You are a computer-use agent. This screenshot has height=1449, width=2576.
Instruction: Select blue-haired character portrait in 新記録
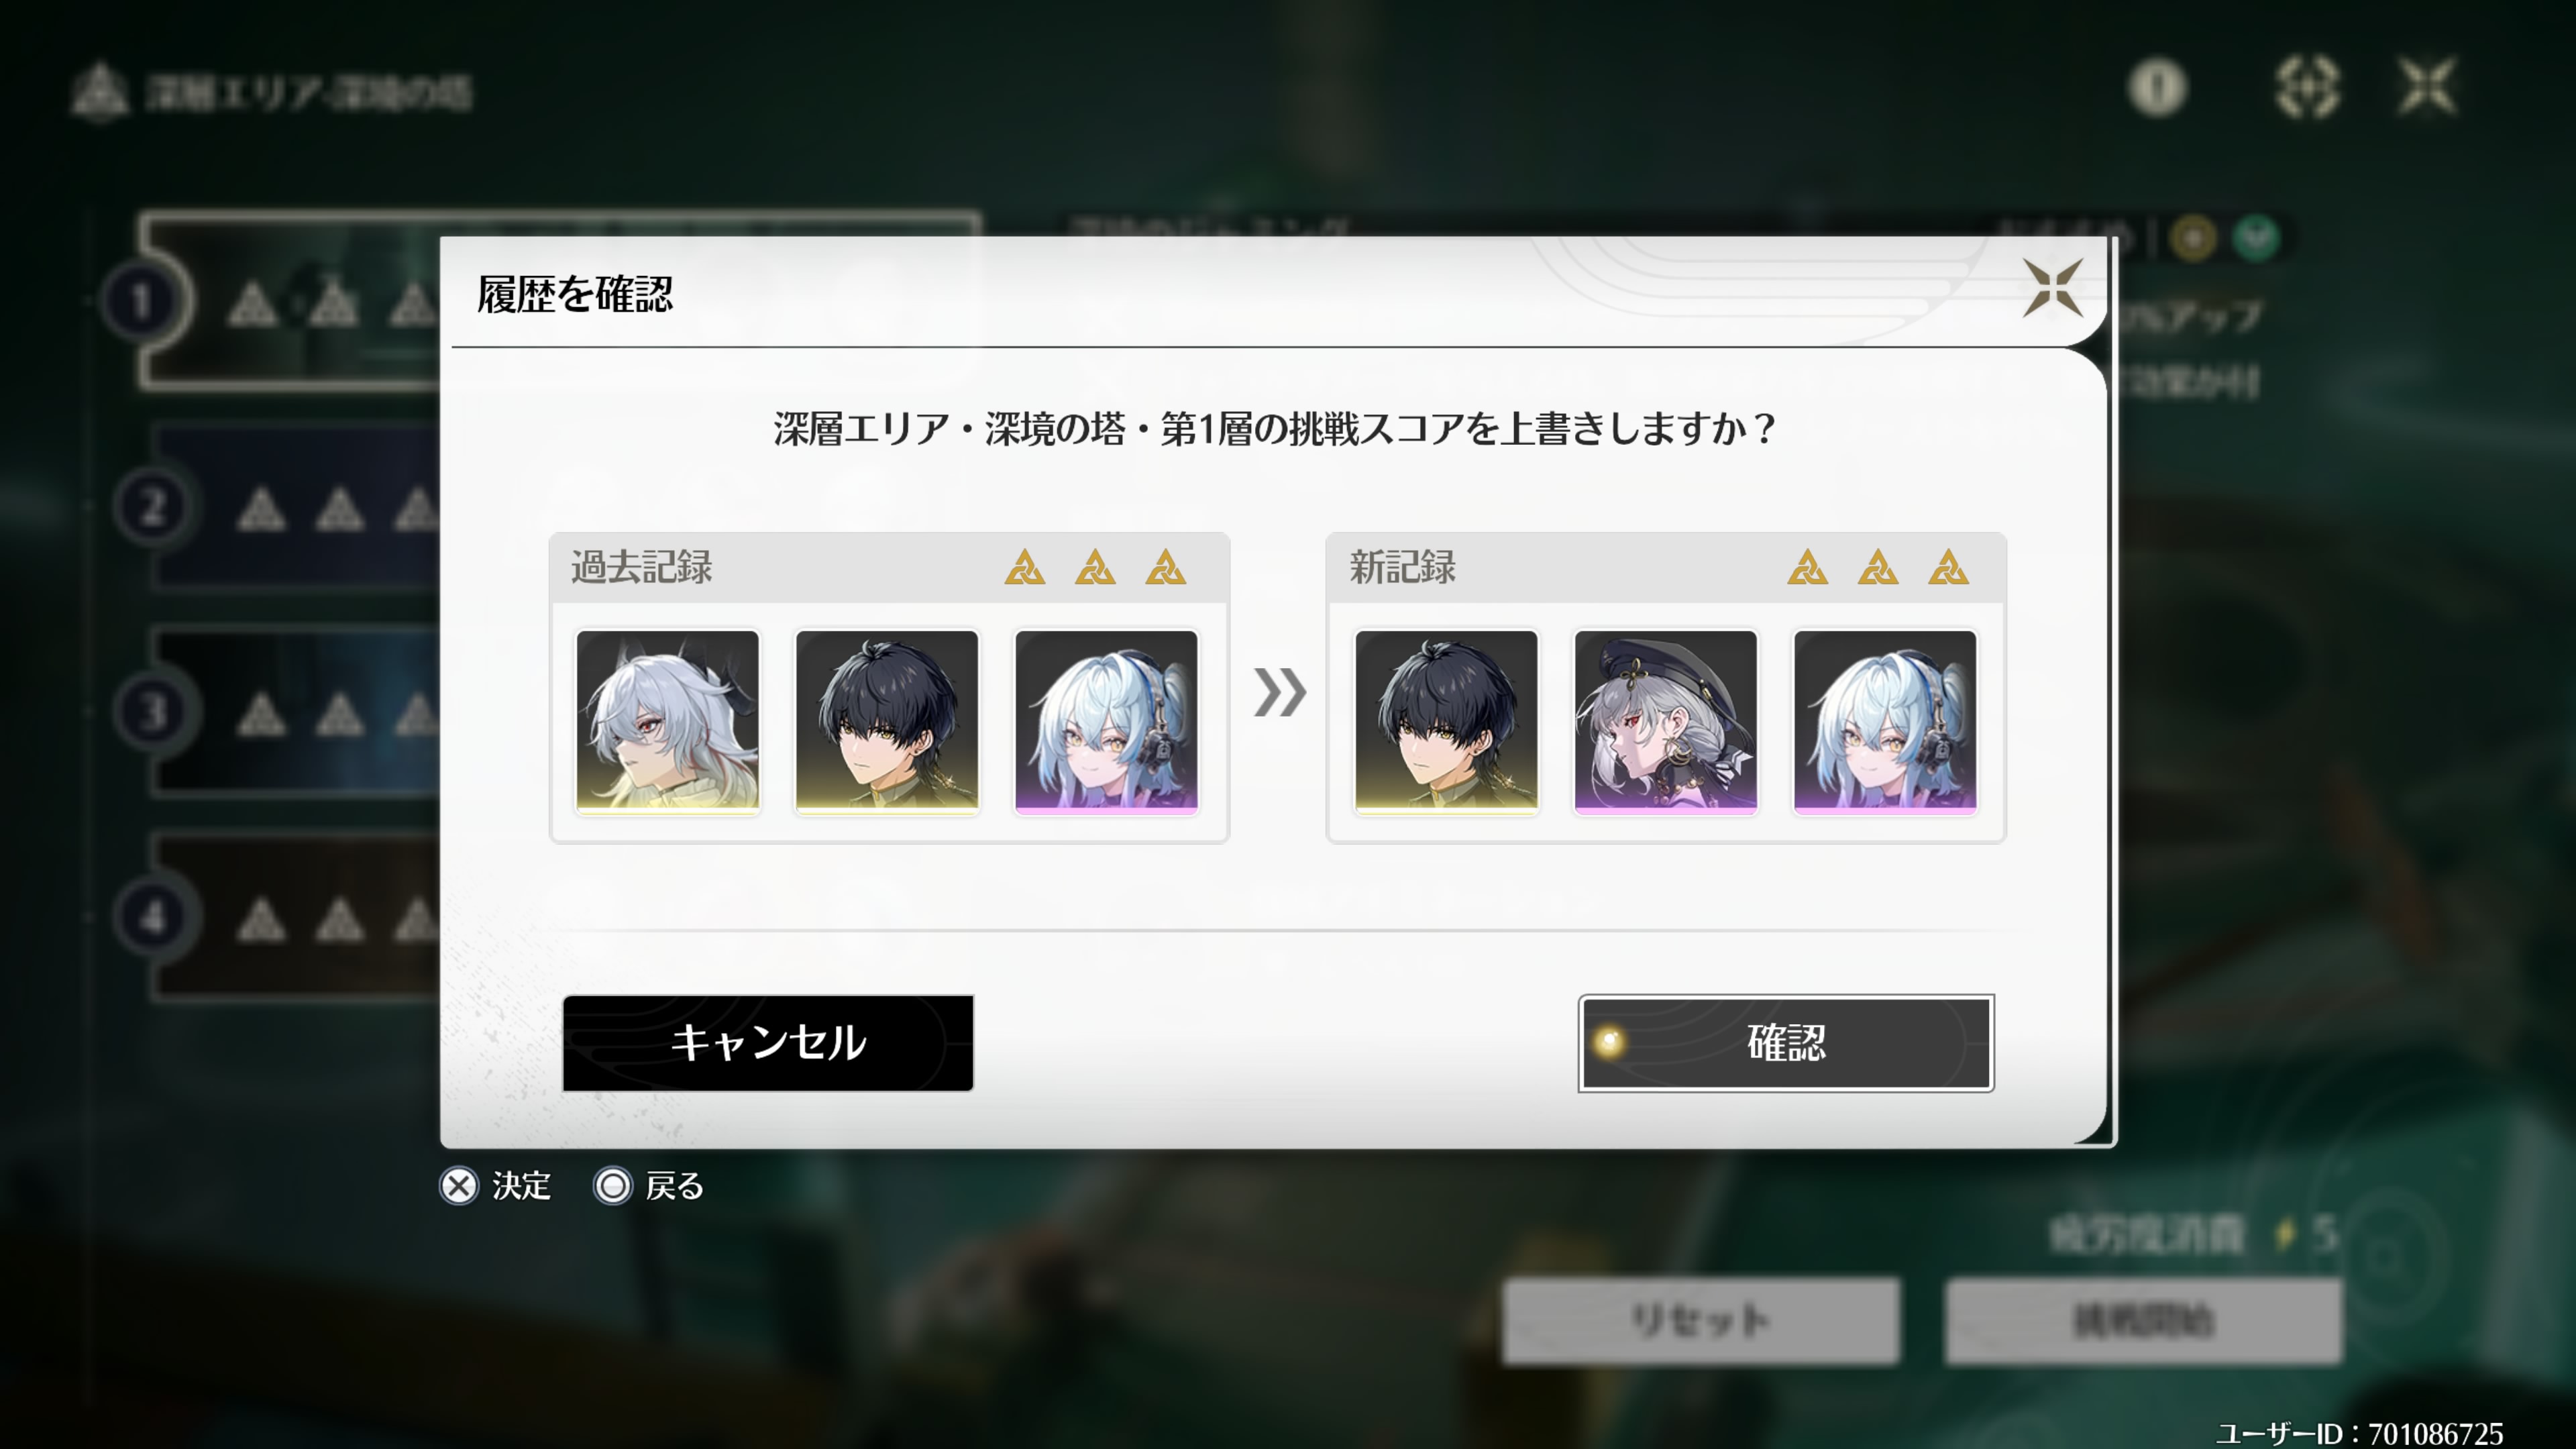[1885, 721]
